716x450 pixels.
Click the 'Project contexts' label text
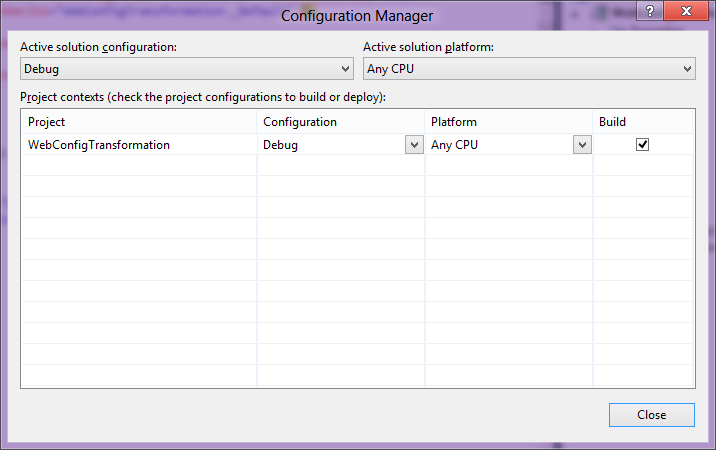[202, 97]
